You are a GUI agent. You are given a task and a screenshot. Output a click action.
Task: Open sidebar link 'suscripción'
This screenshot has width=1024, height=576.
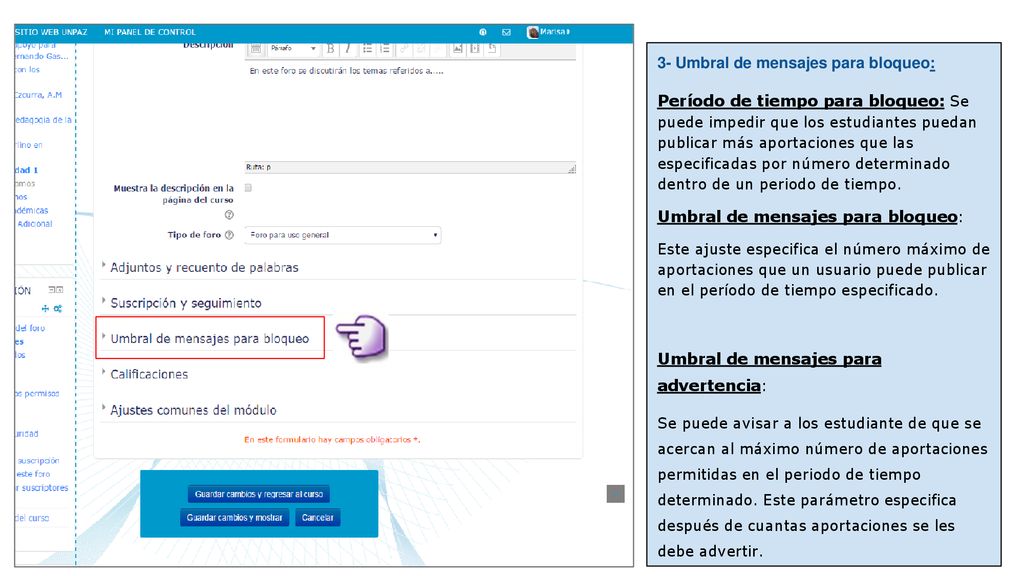[x=38, y=461]
